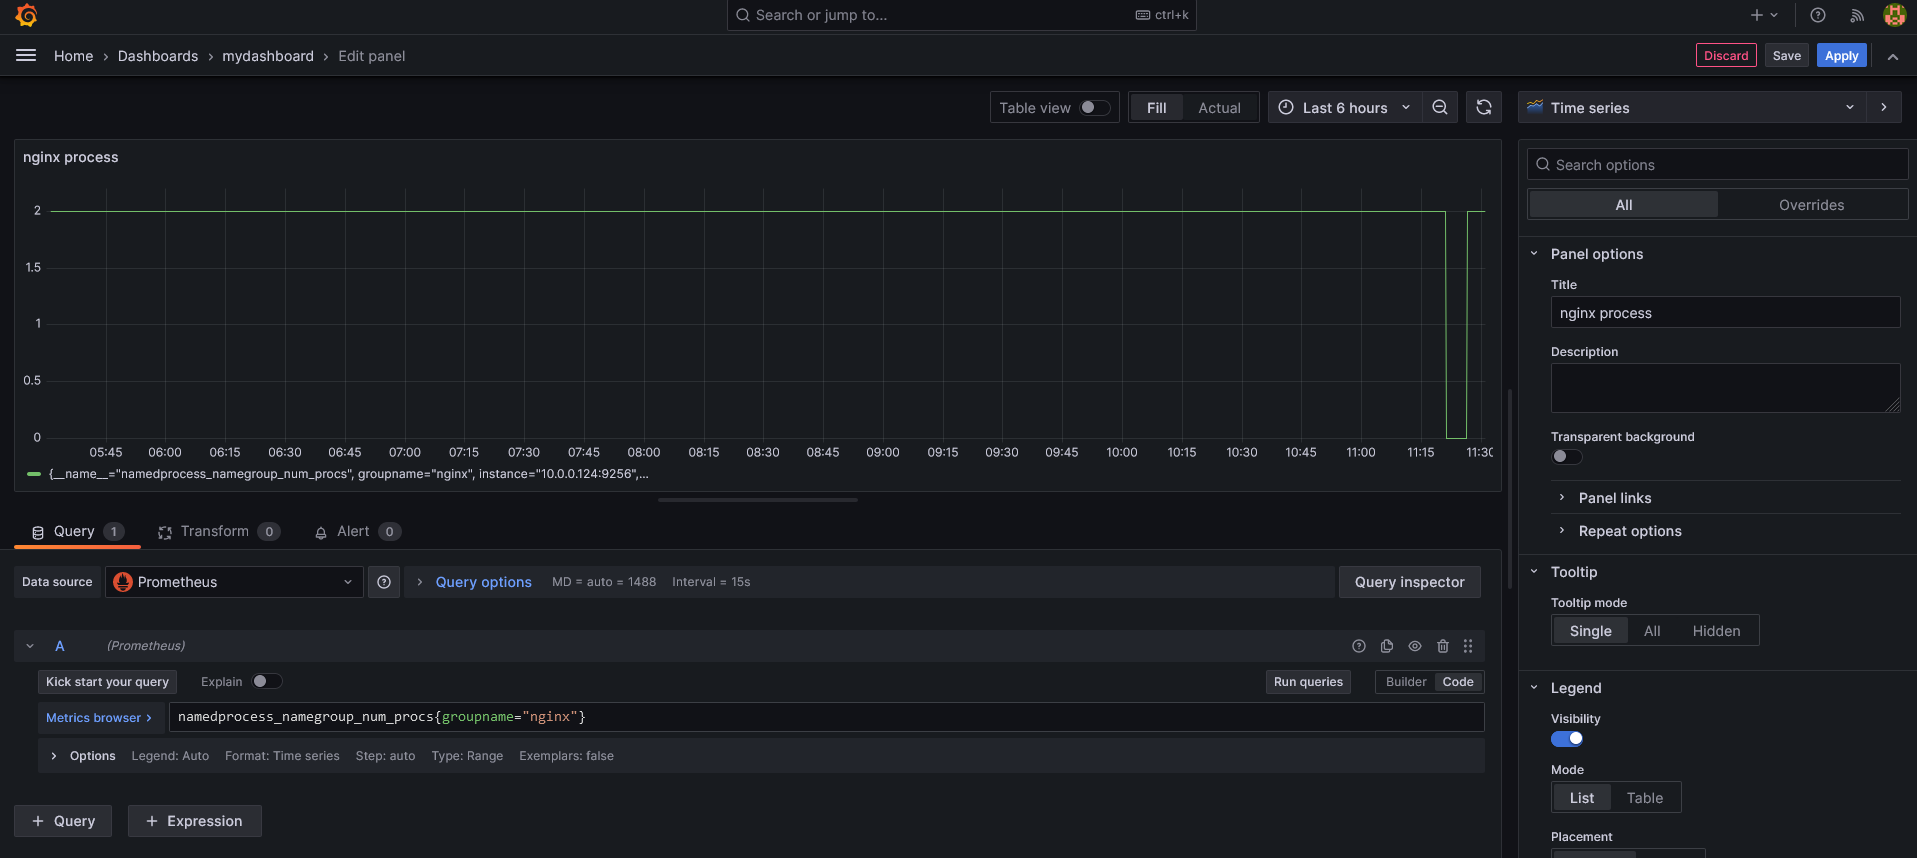Refresh the dashboard panel
Image resolution: width=1917 pixels, height=858 pixels.
pos(1484,108)
